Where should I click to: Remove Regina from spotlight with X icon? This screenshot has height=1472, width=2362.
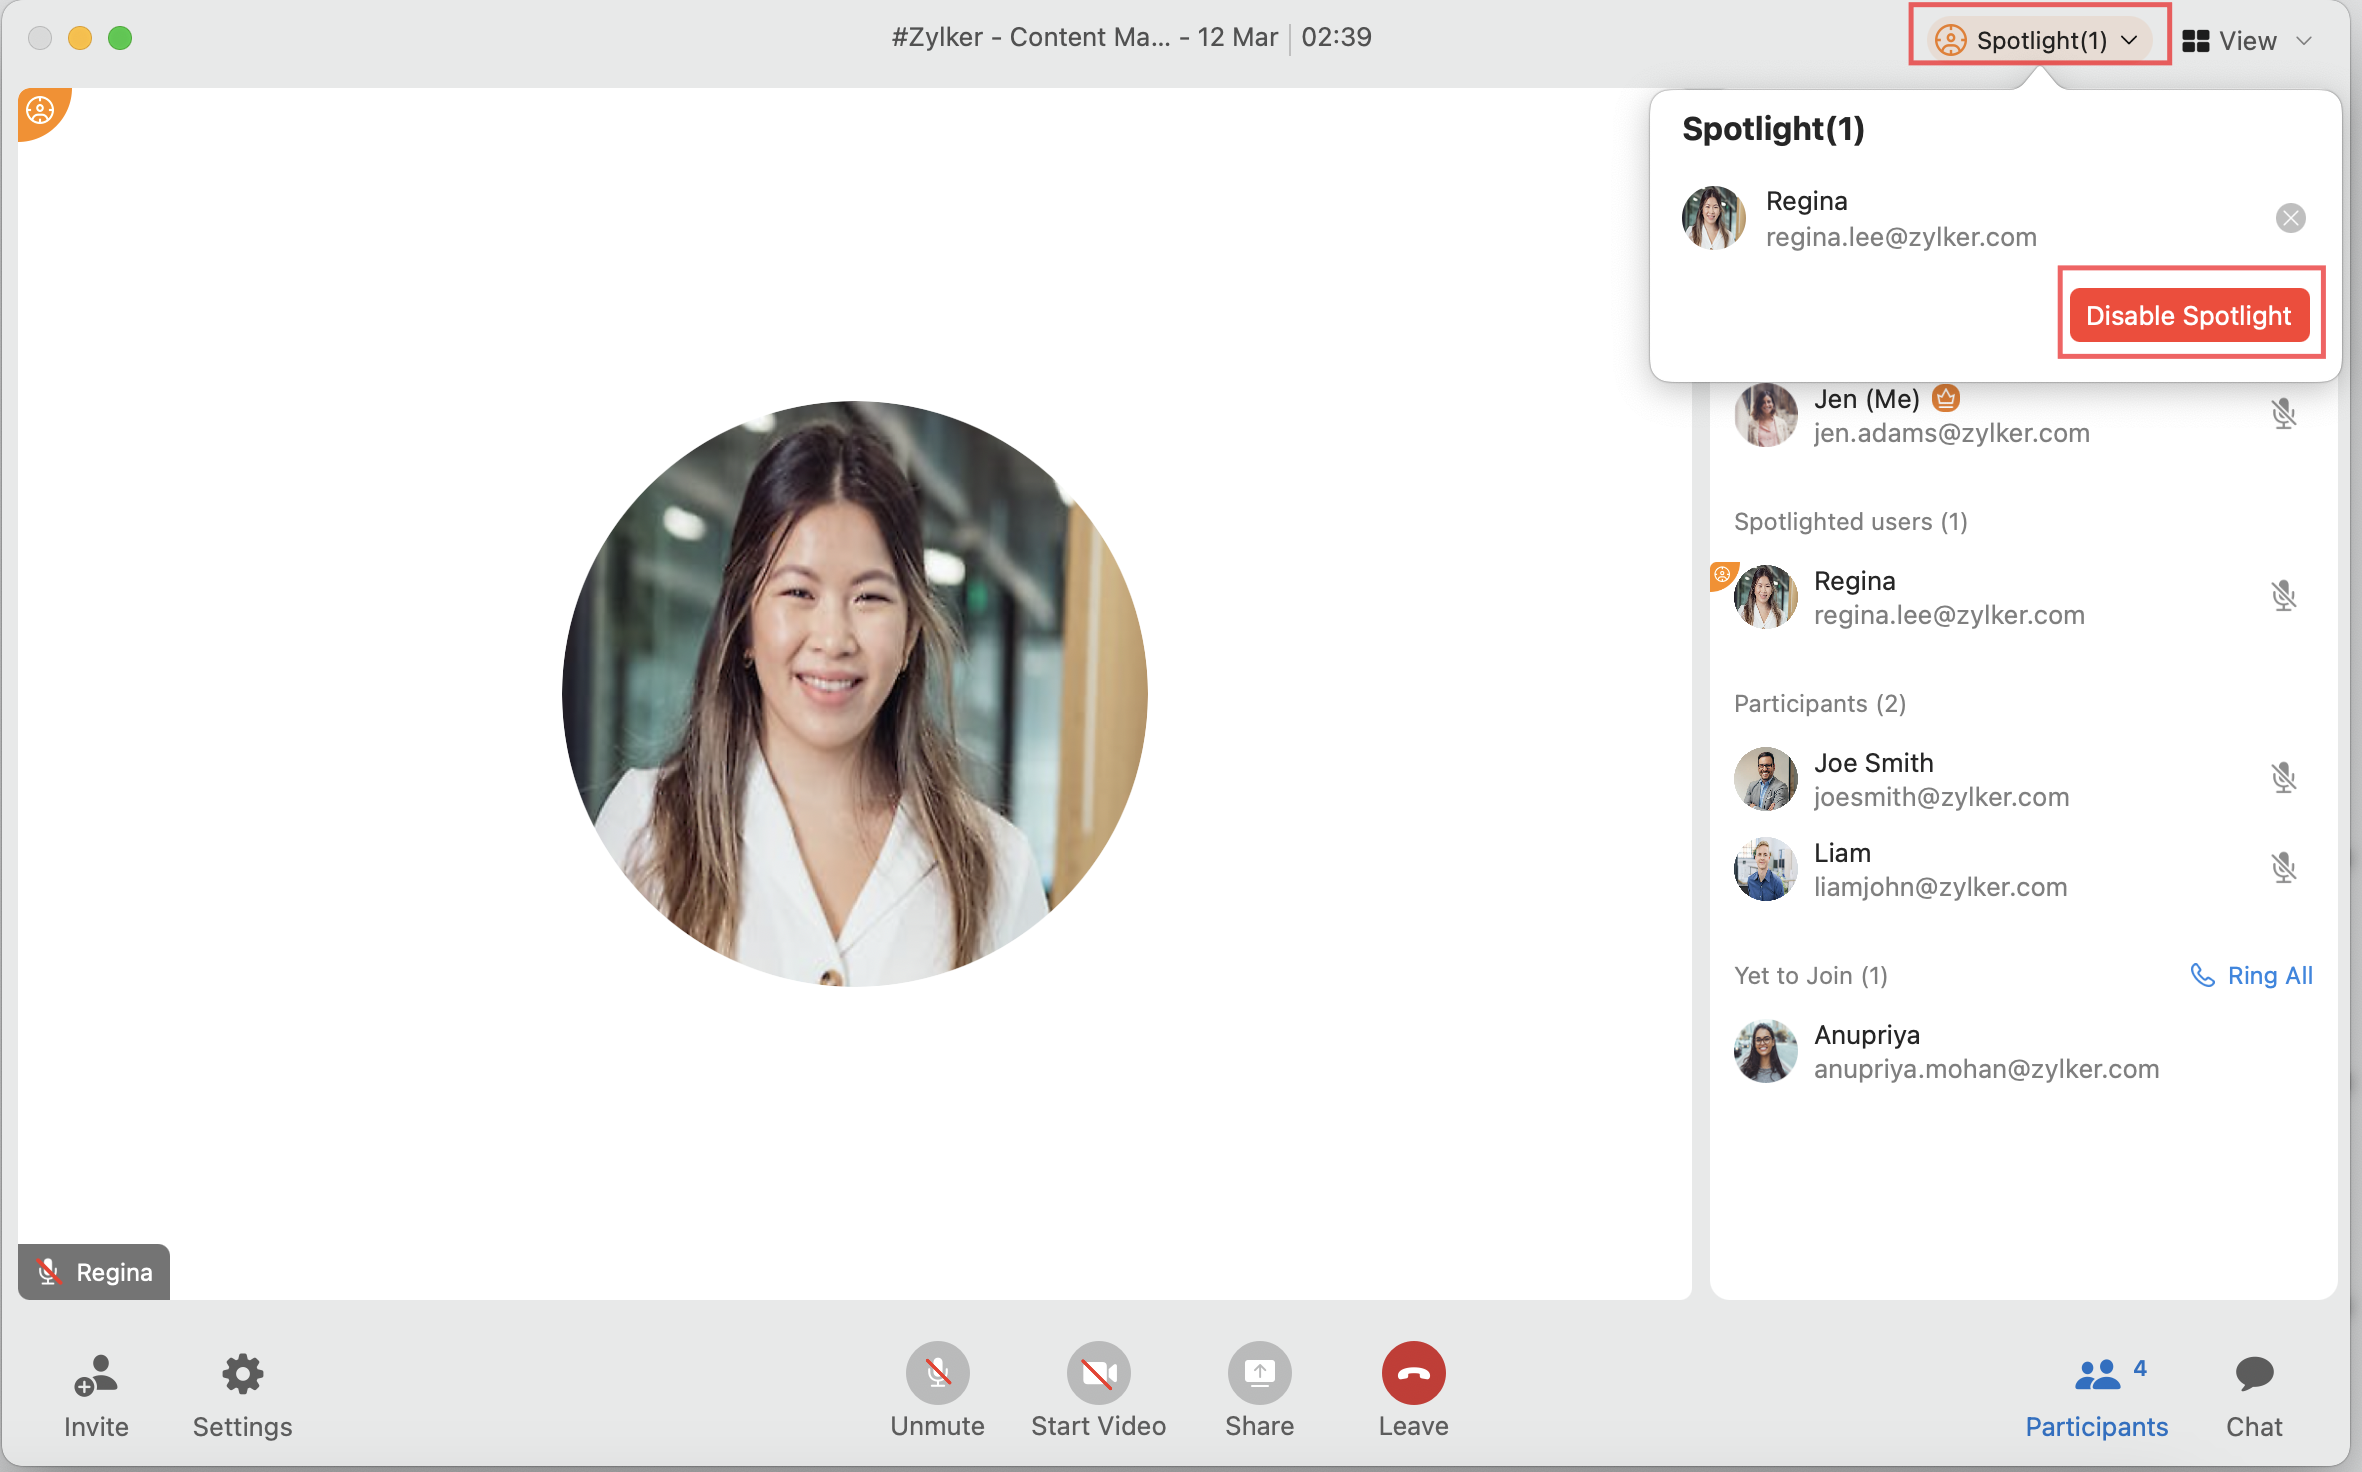click(2290, 218)
